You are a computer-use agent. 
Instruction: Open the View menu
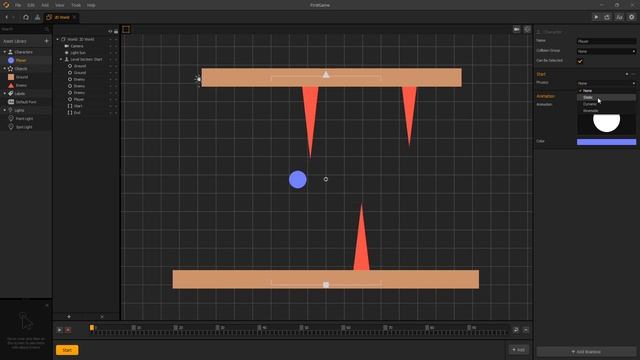click(60, 5)
